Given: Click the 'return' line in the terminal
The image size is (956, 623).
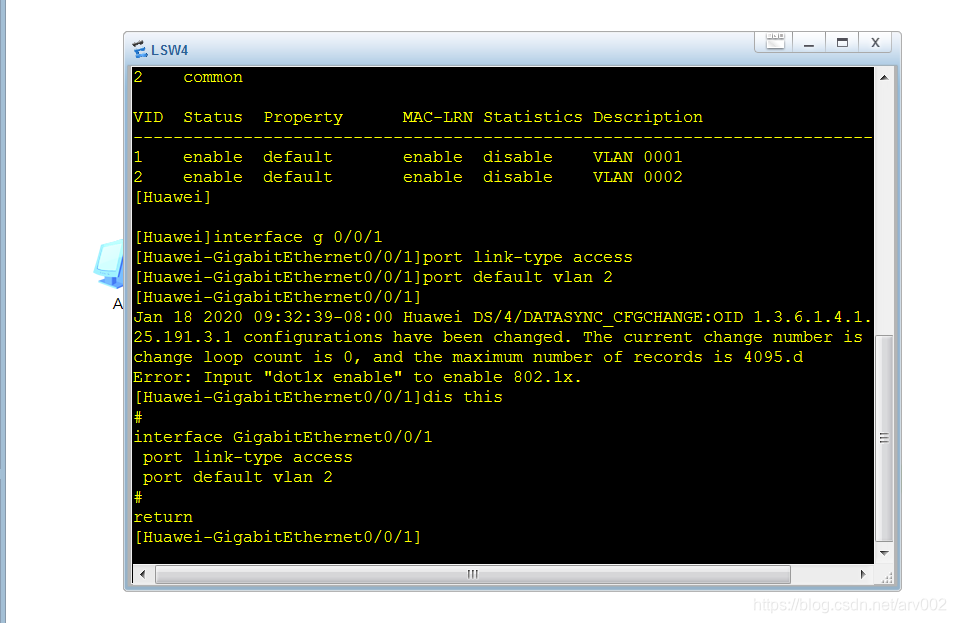Looking at the screenshot, I should tap(163, 518).
